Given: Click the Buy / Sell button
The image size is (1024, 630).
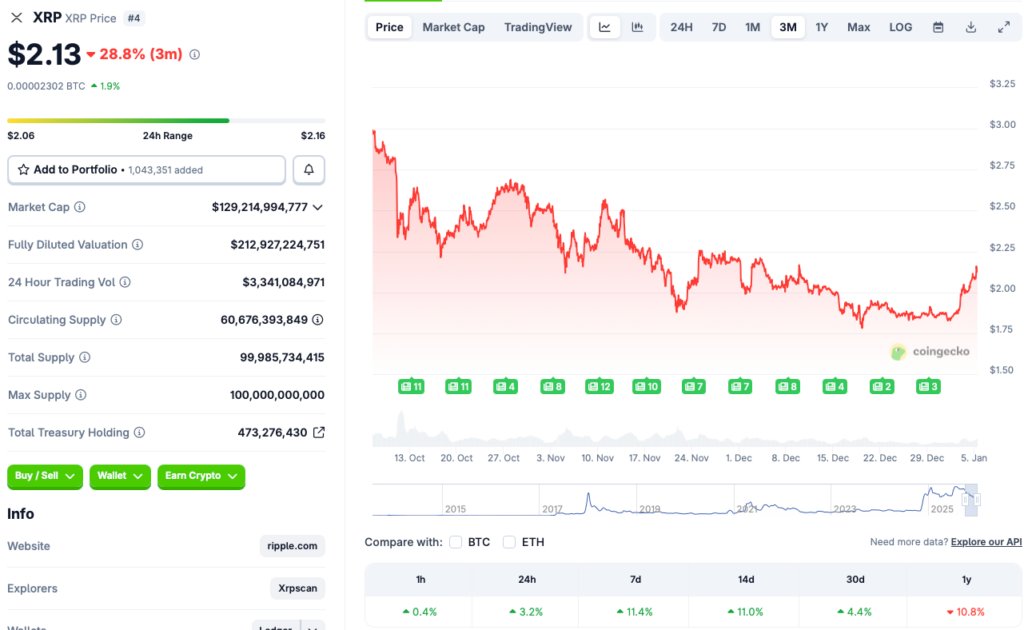Looking at the screenshot, I should (x=44, y=477).
